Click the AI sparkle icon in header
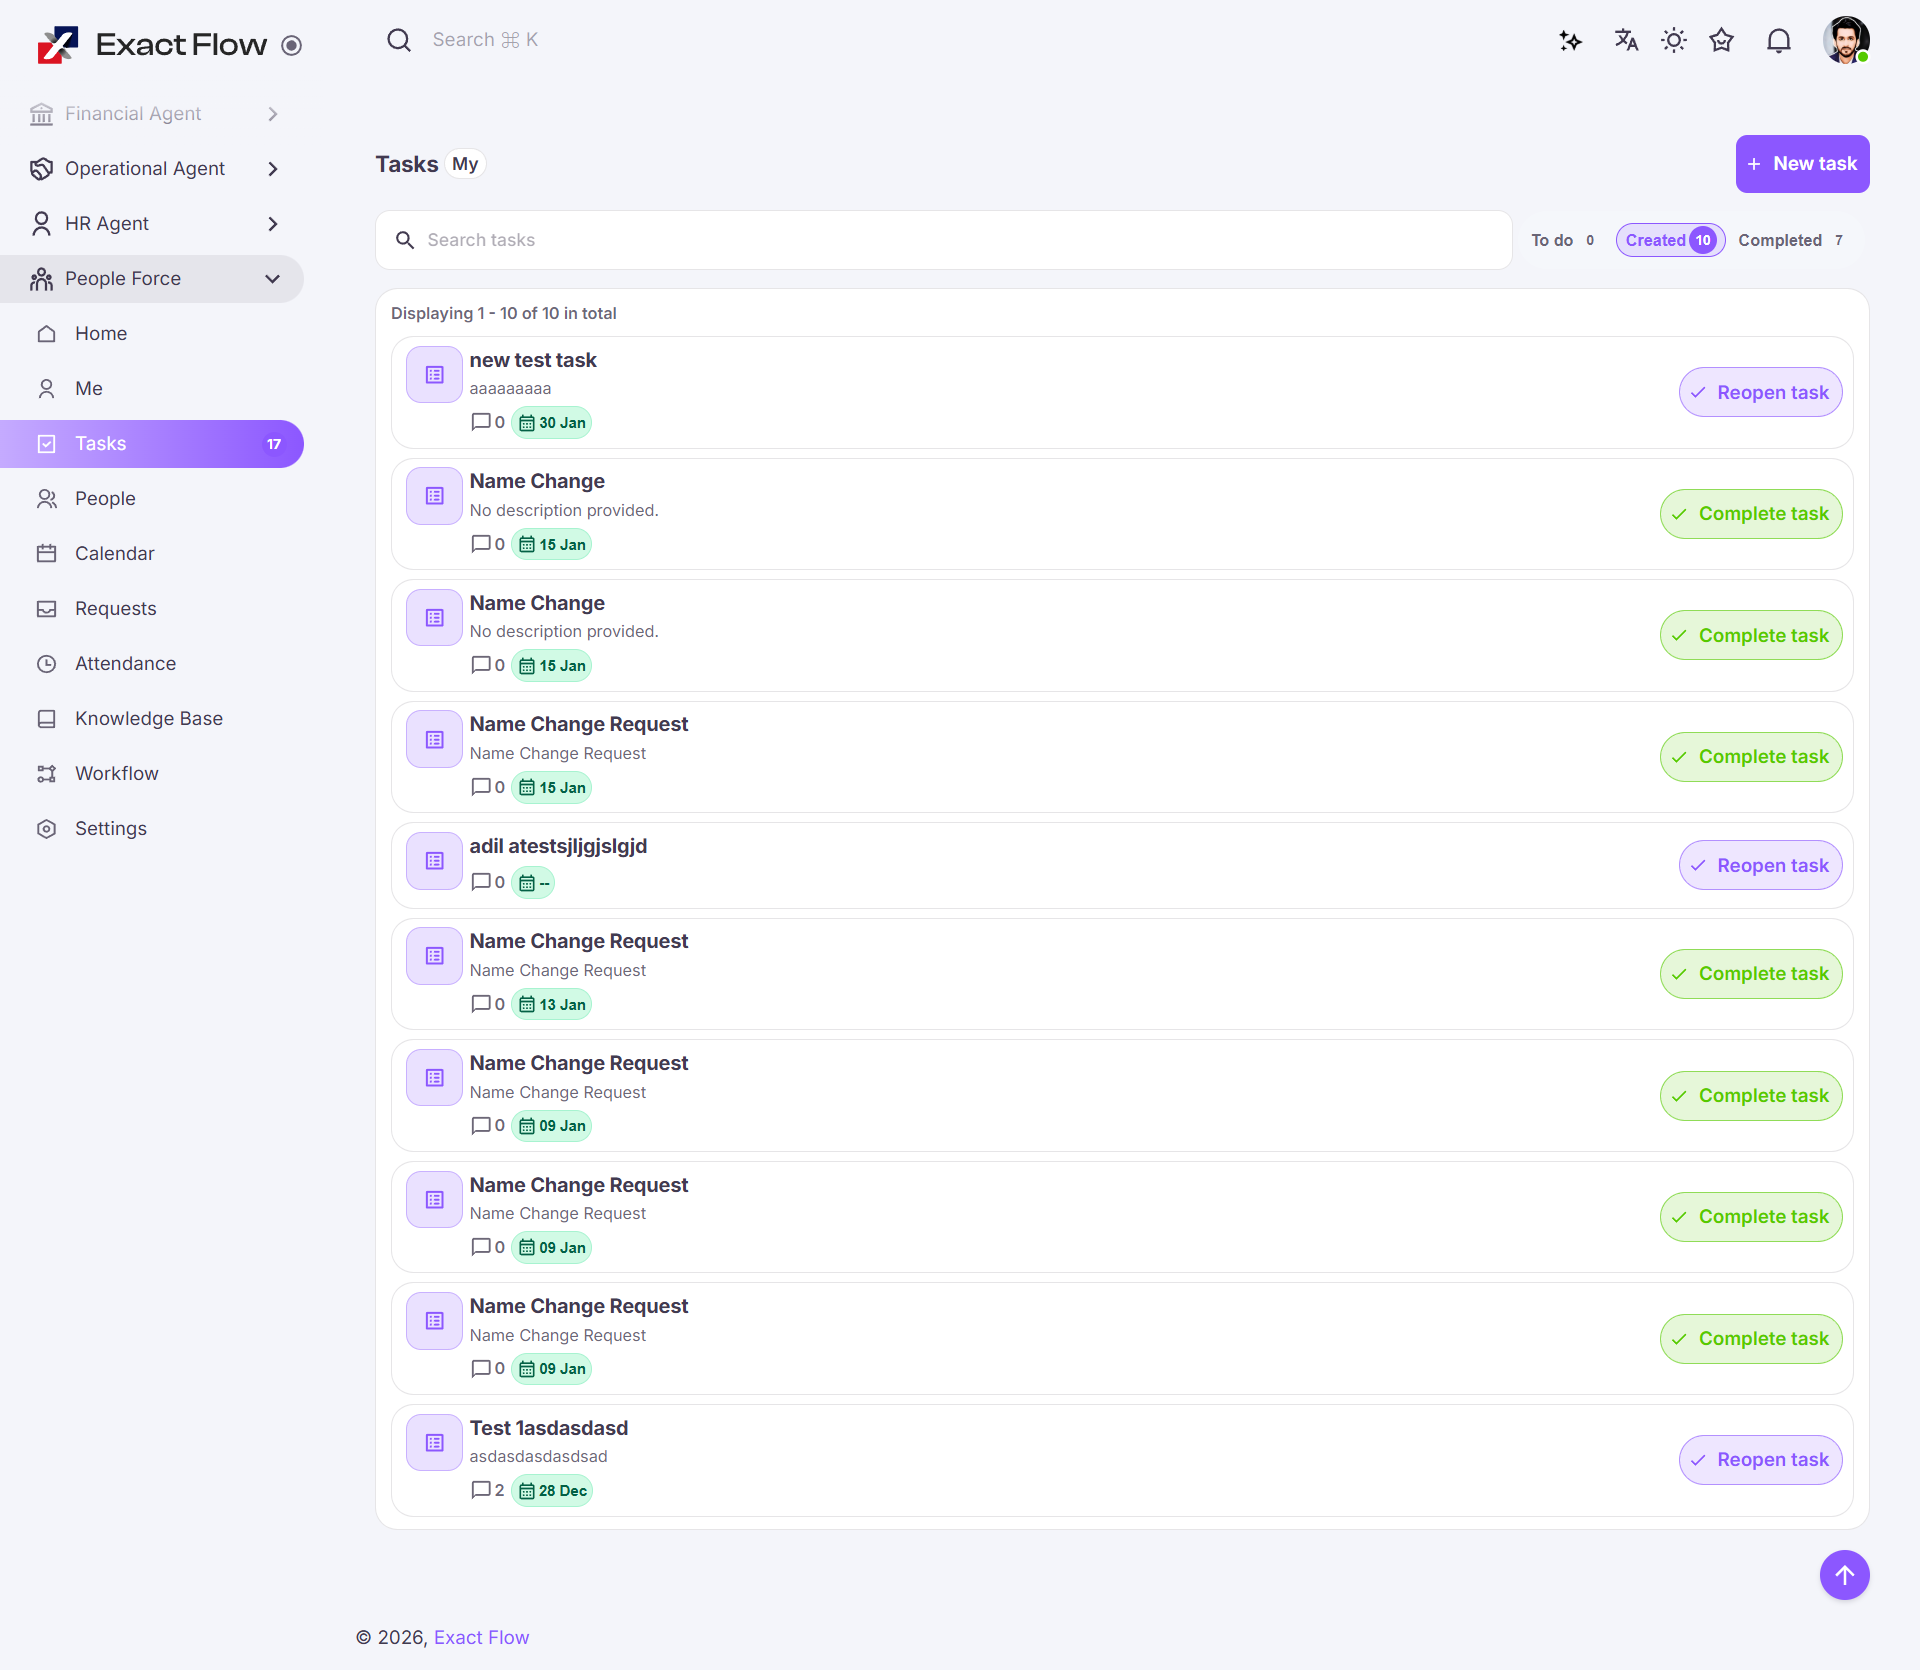Screen dimensions: 1920x1670 1570,41
